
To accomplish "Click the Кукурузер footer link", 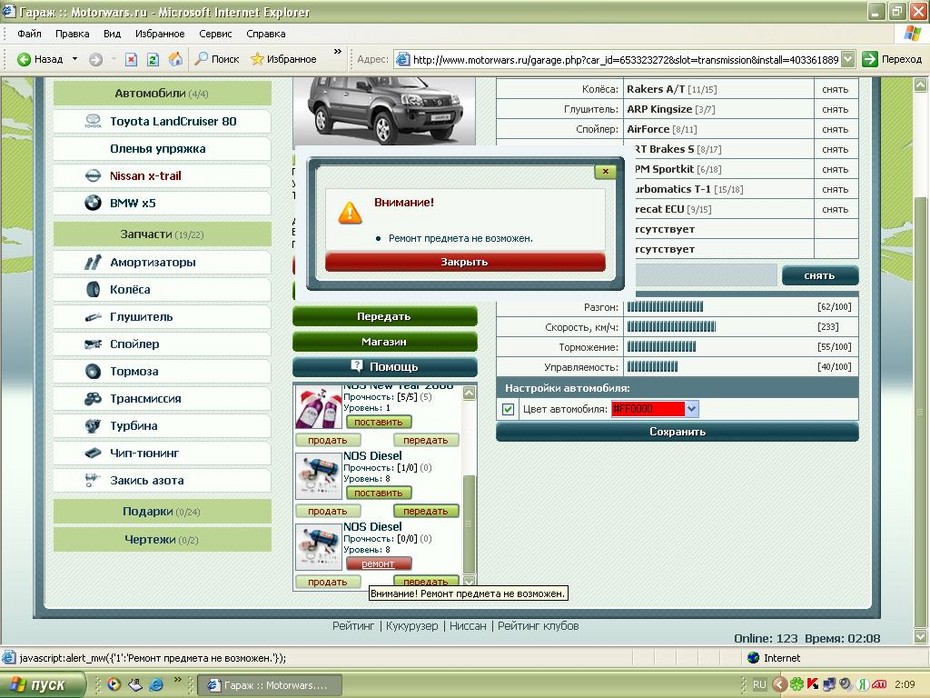I will click(x=412, y=626).
